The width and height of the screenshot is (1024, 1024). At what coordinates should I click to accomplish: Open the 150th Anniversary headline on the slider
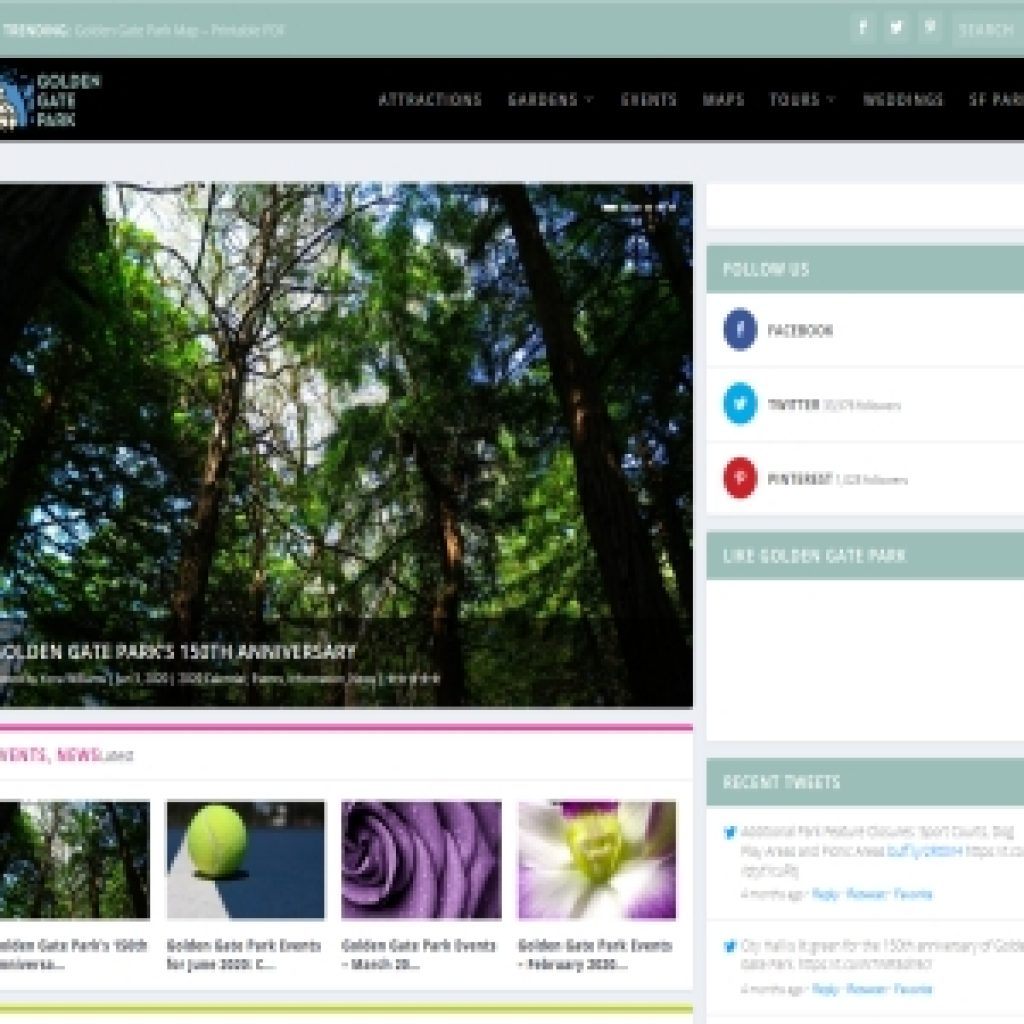[178, 652]
